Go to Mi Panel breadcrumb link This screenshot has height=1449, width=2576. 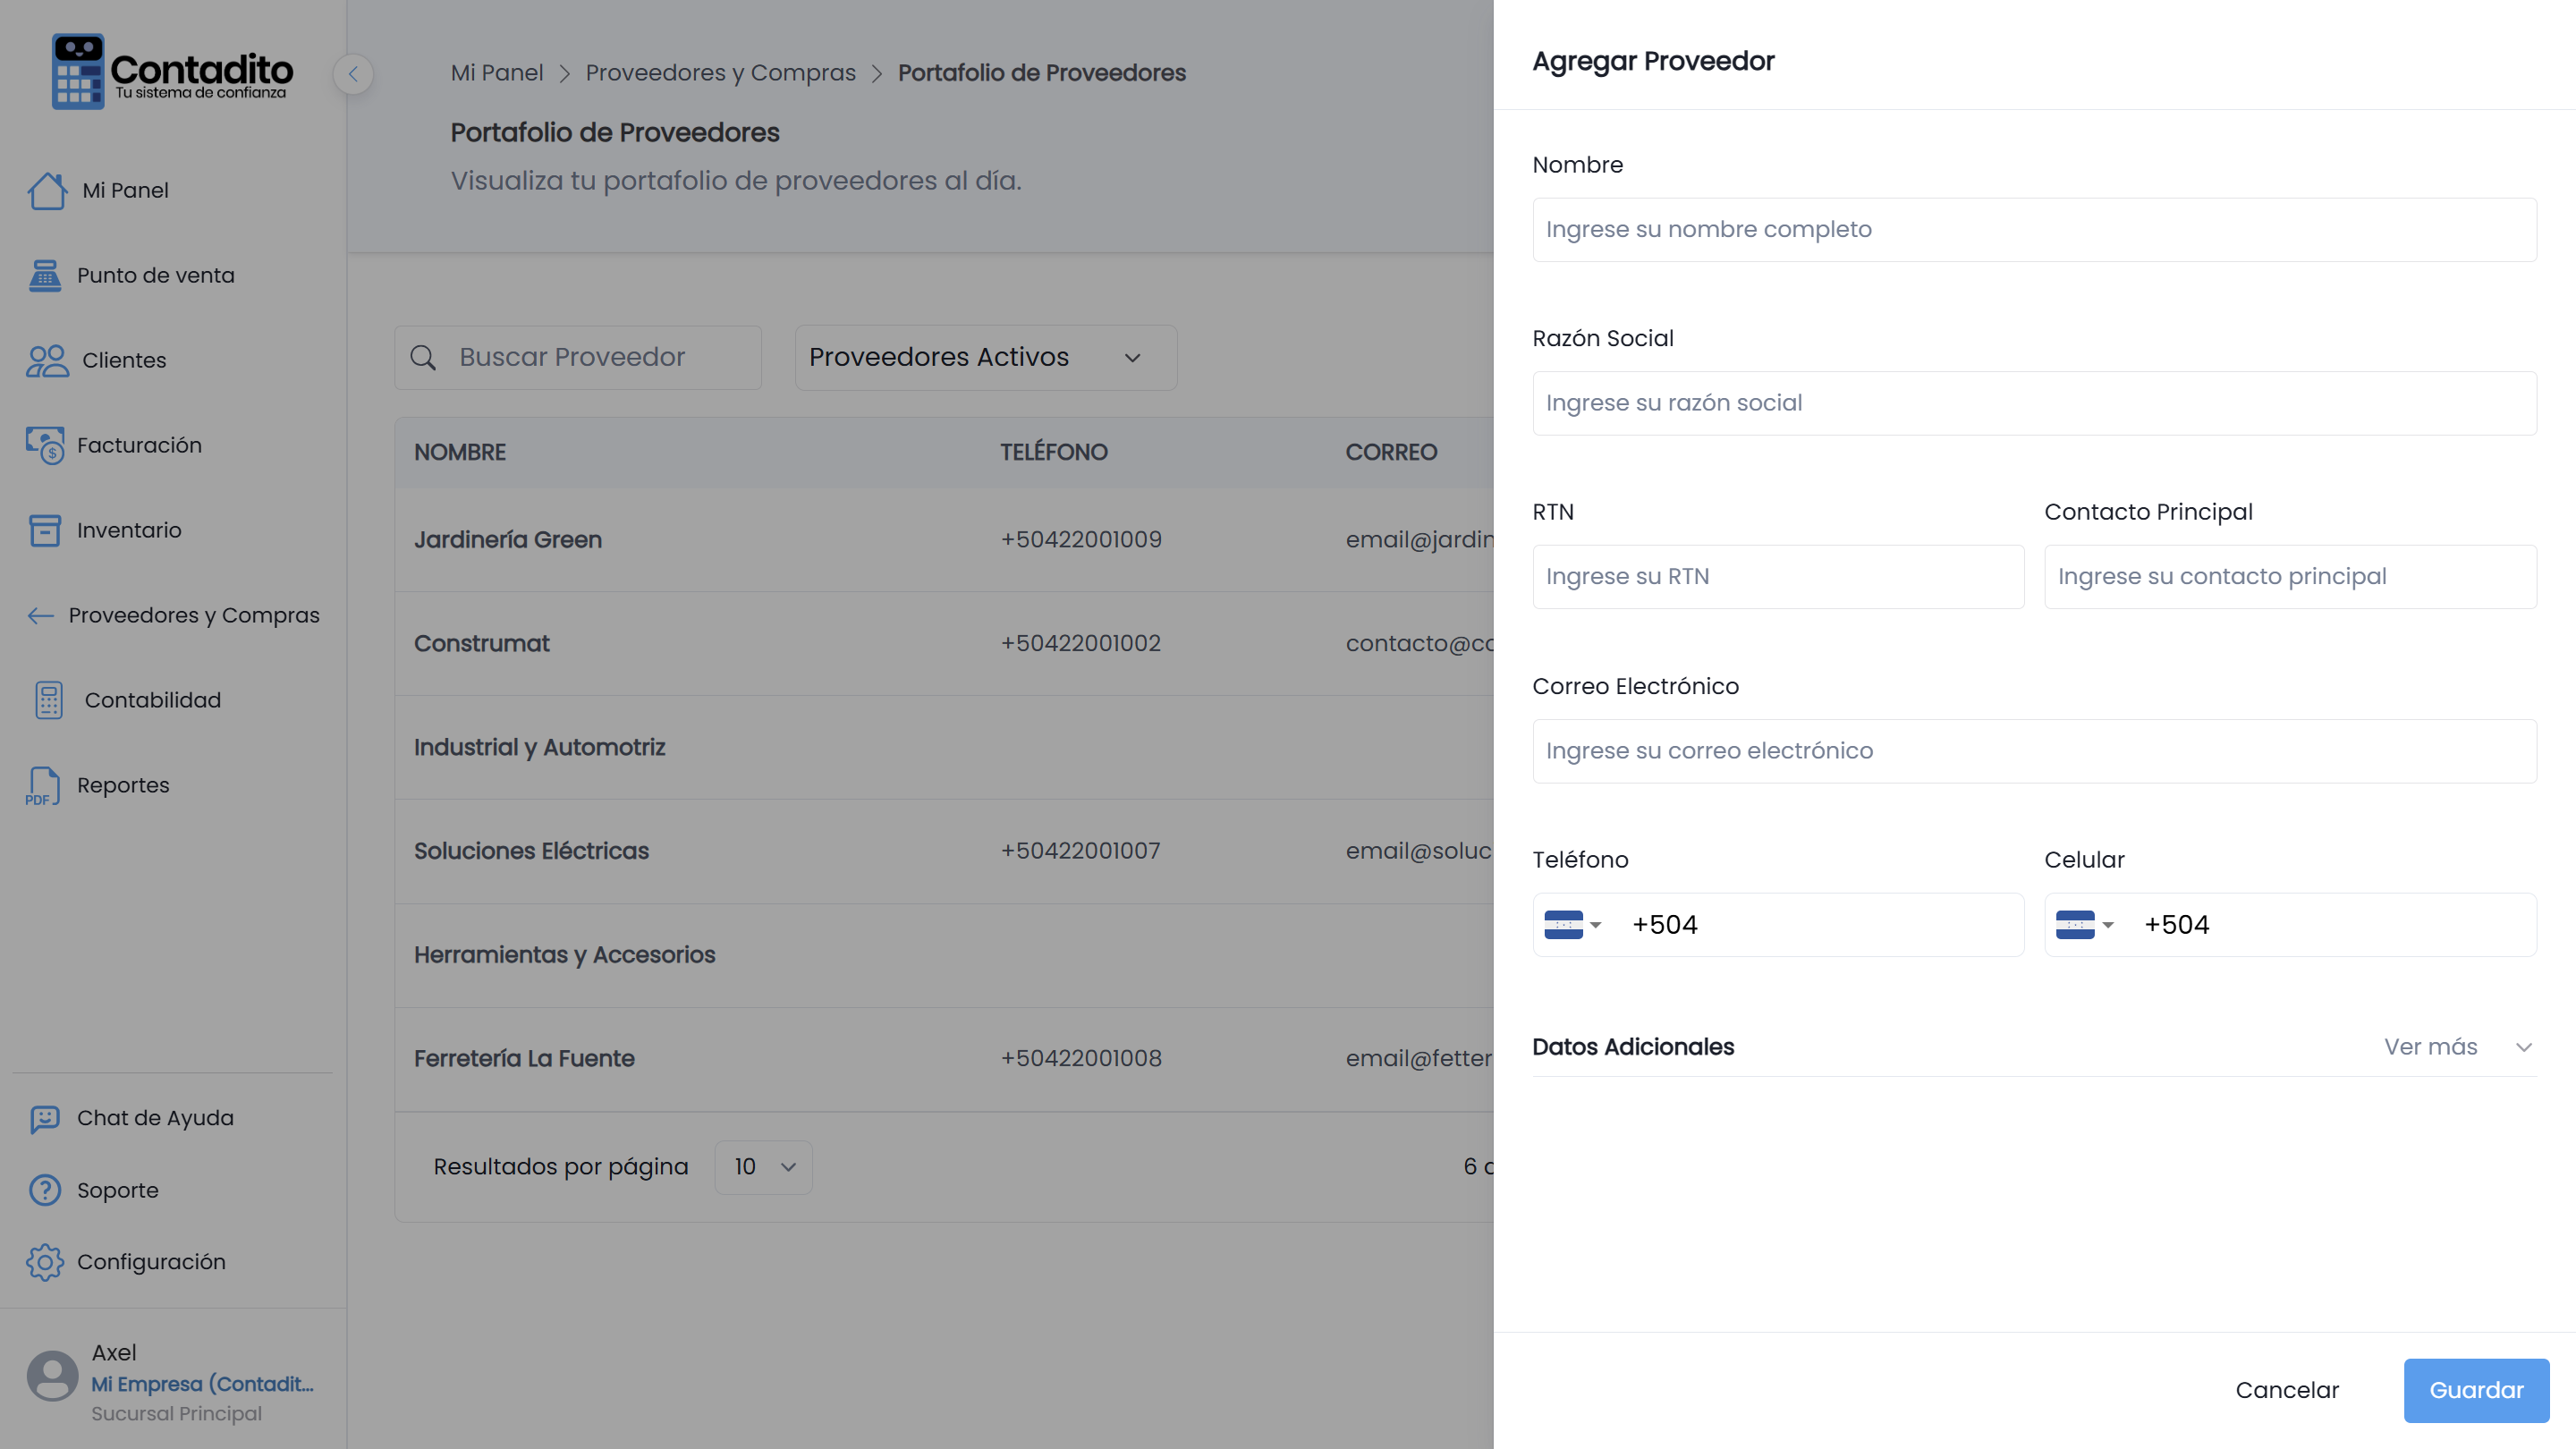[497, 73]
